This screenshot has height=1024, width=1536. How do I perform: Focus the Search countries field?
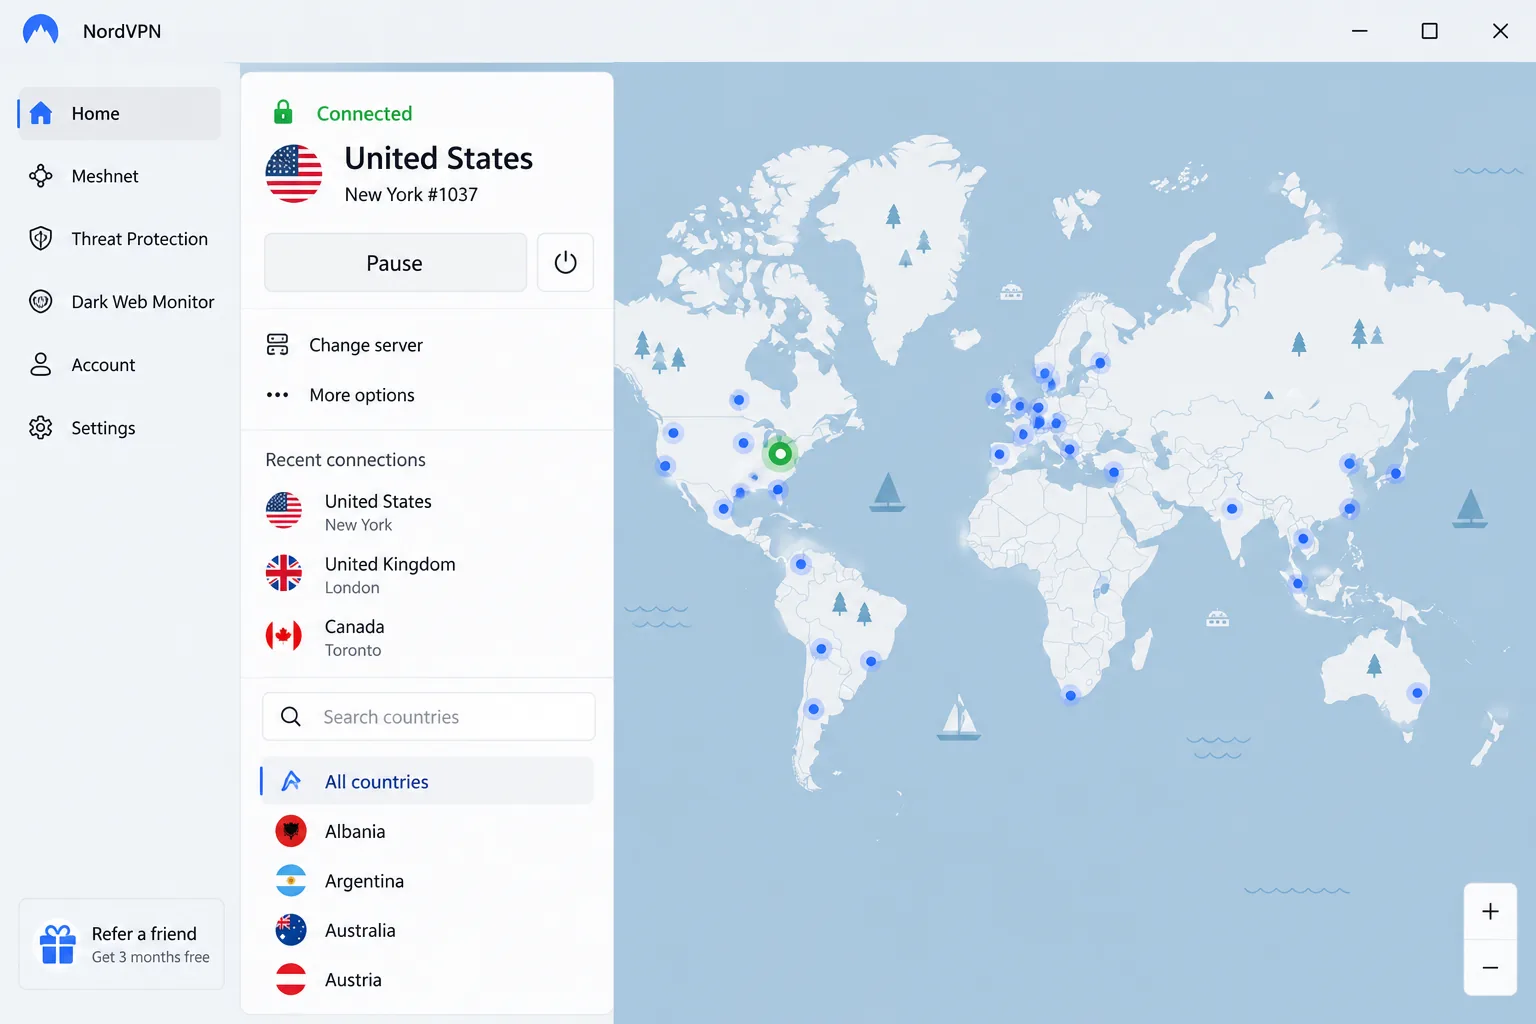click(428, 717)
